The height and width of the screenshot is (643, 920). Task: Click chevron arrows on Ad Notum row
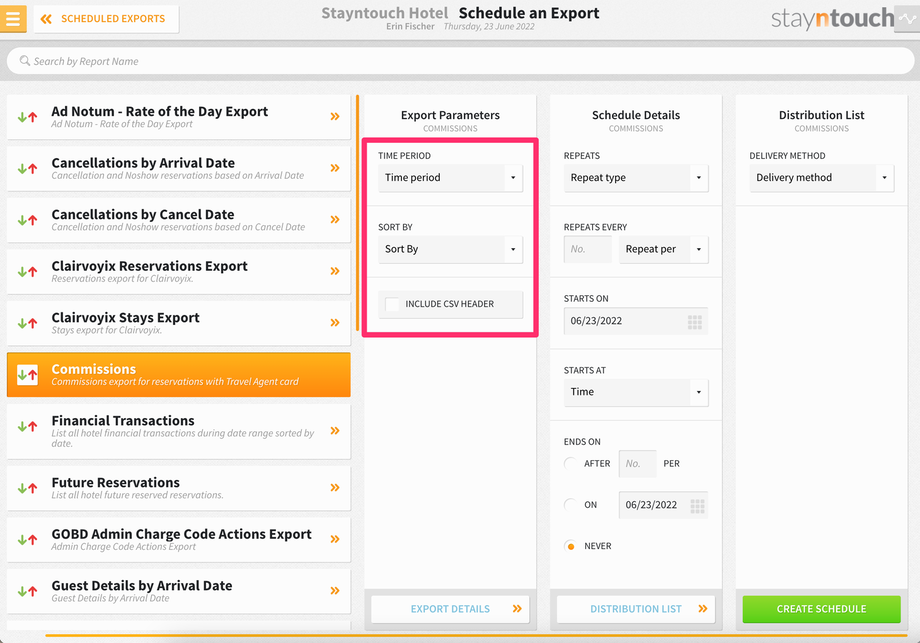[x=335, y=116]
